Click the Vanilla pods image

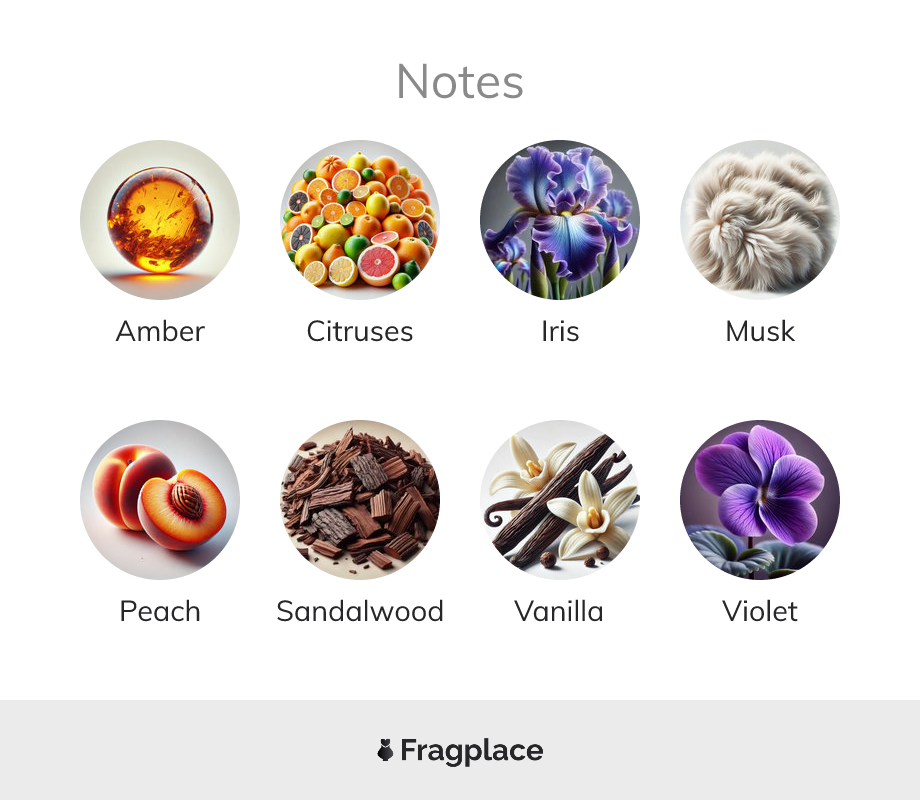click(x=560, y=499)
